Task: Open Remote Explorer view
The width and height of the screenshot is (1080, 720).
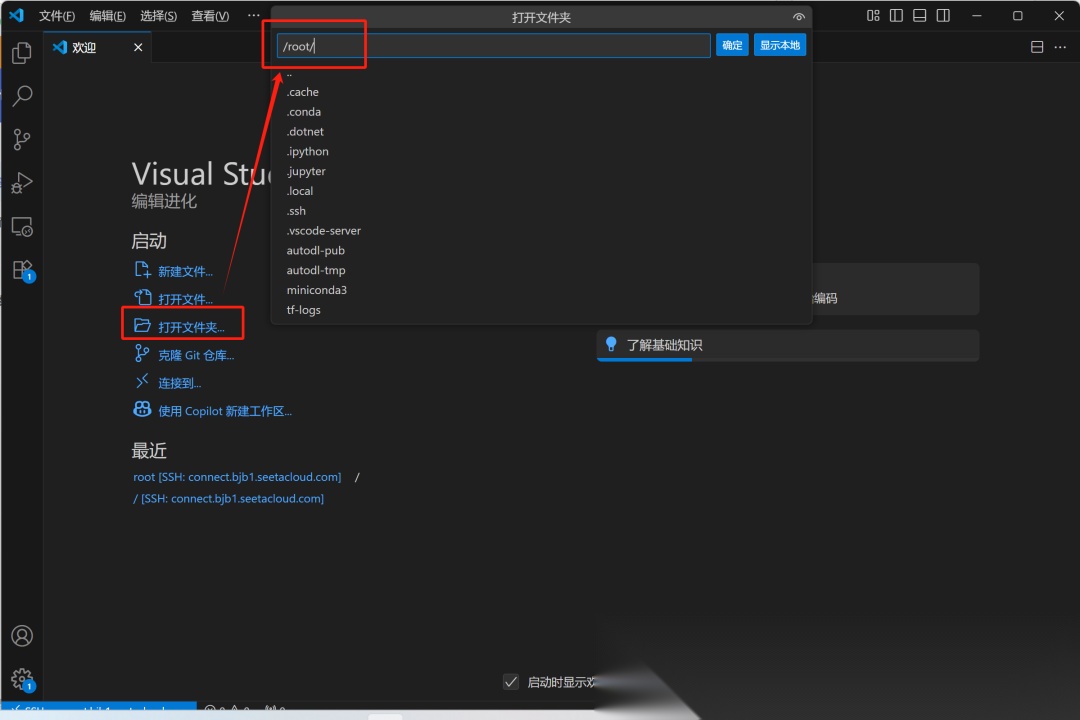Action: pos(22,227)
